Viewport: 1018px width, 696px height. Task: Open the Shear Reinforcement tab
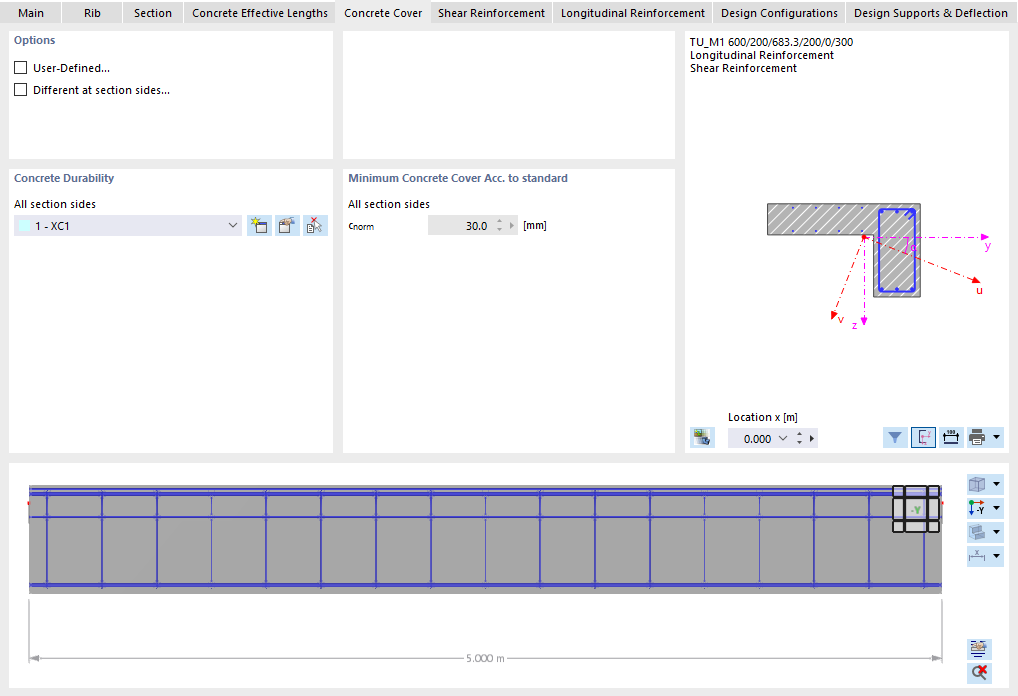click(491, 12)
